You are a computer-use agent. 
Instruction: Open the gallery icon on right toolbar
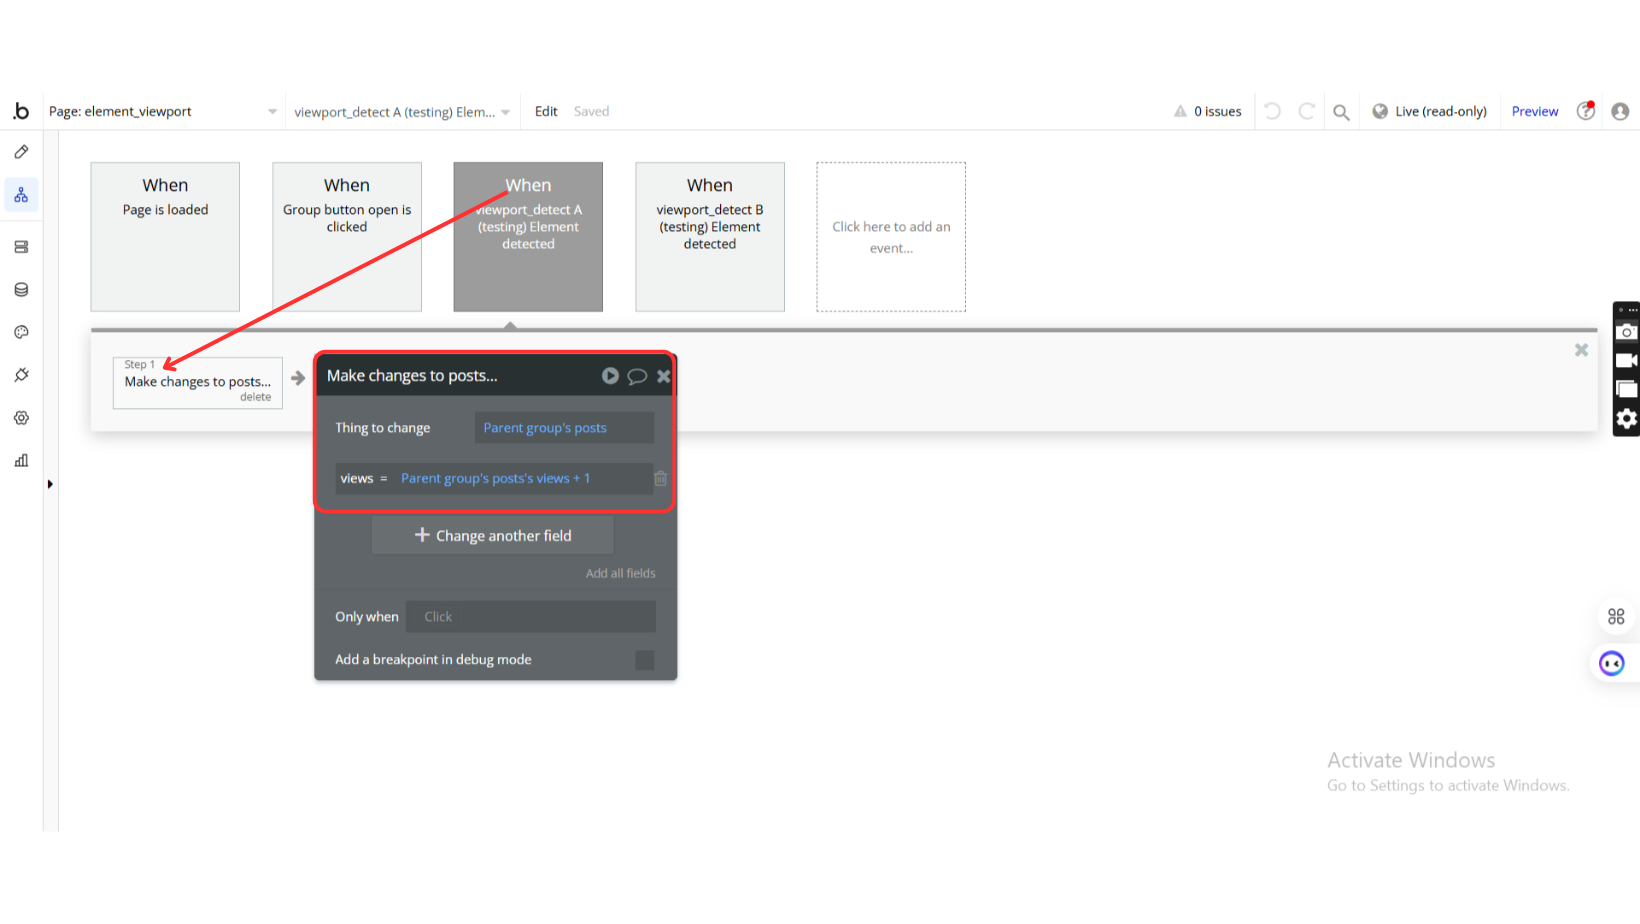click(1627, 389)
